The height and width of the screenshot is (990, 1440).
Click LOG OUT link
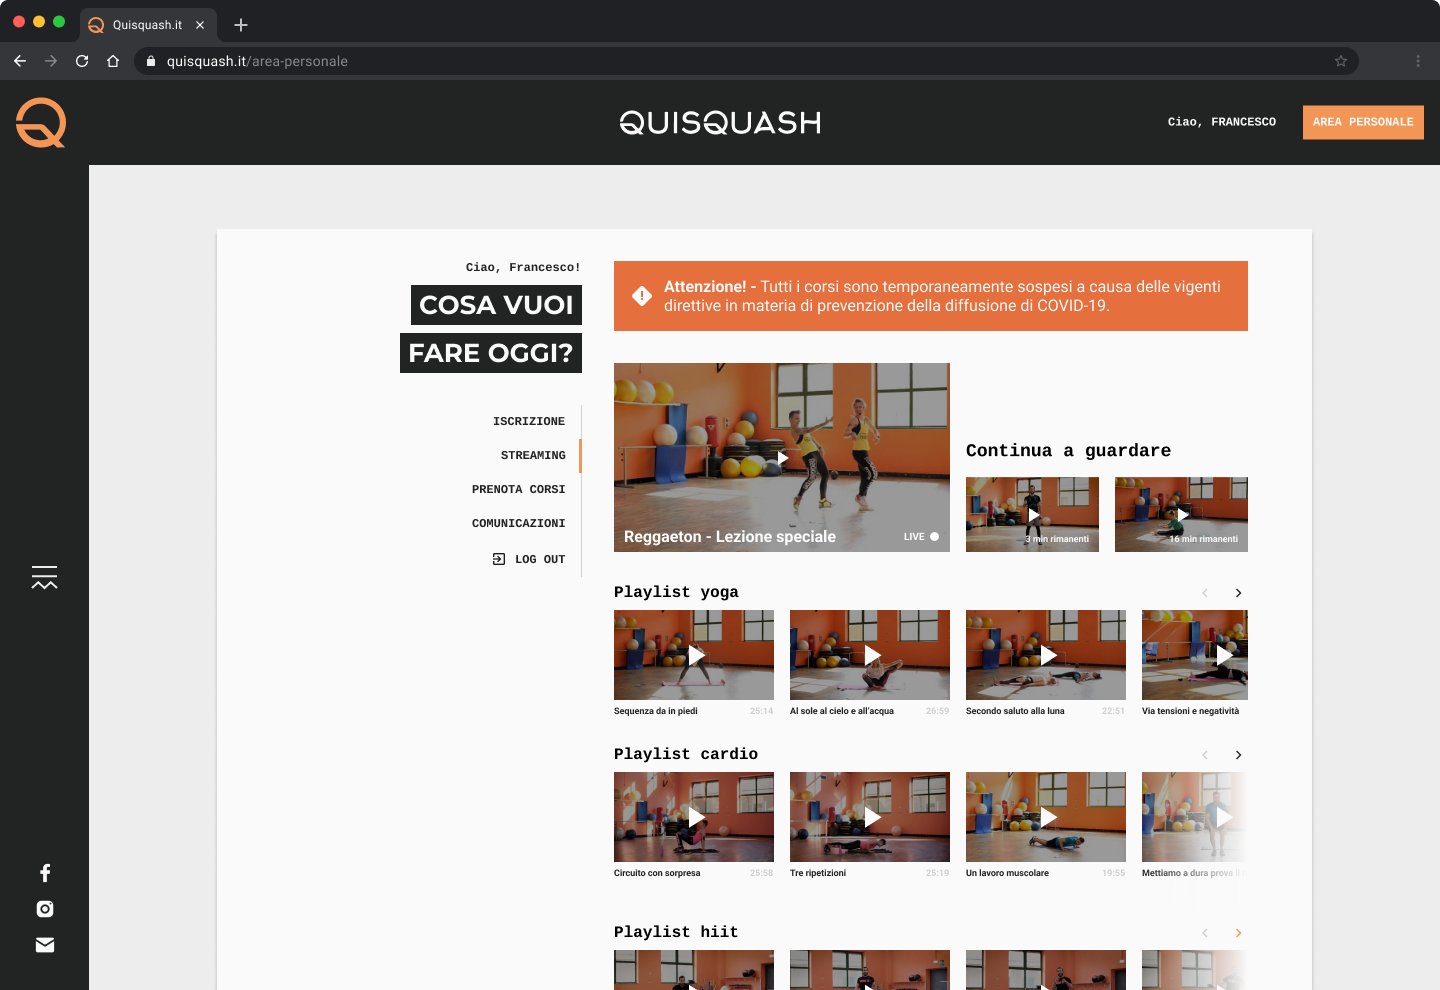529,559
